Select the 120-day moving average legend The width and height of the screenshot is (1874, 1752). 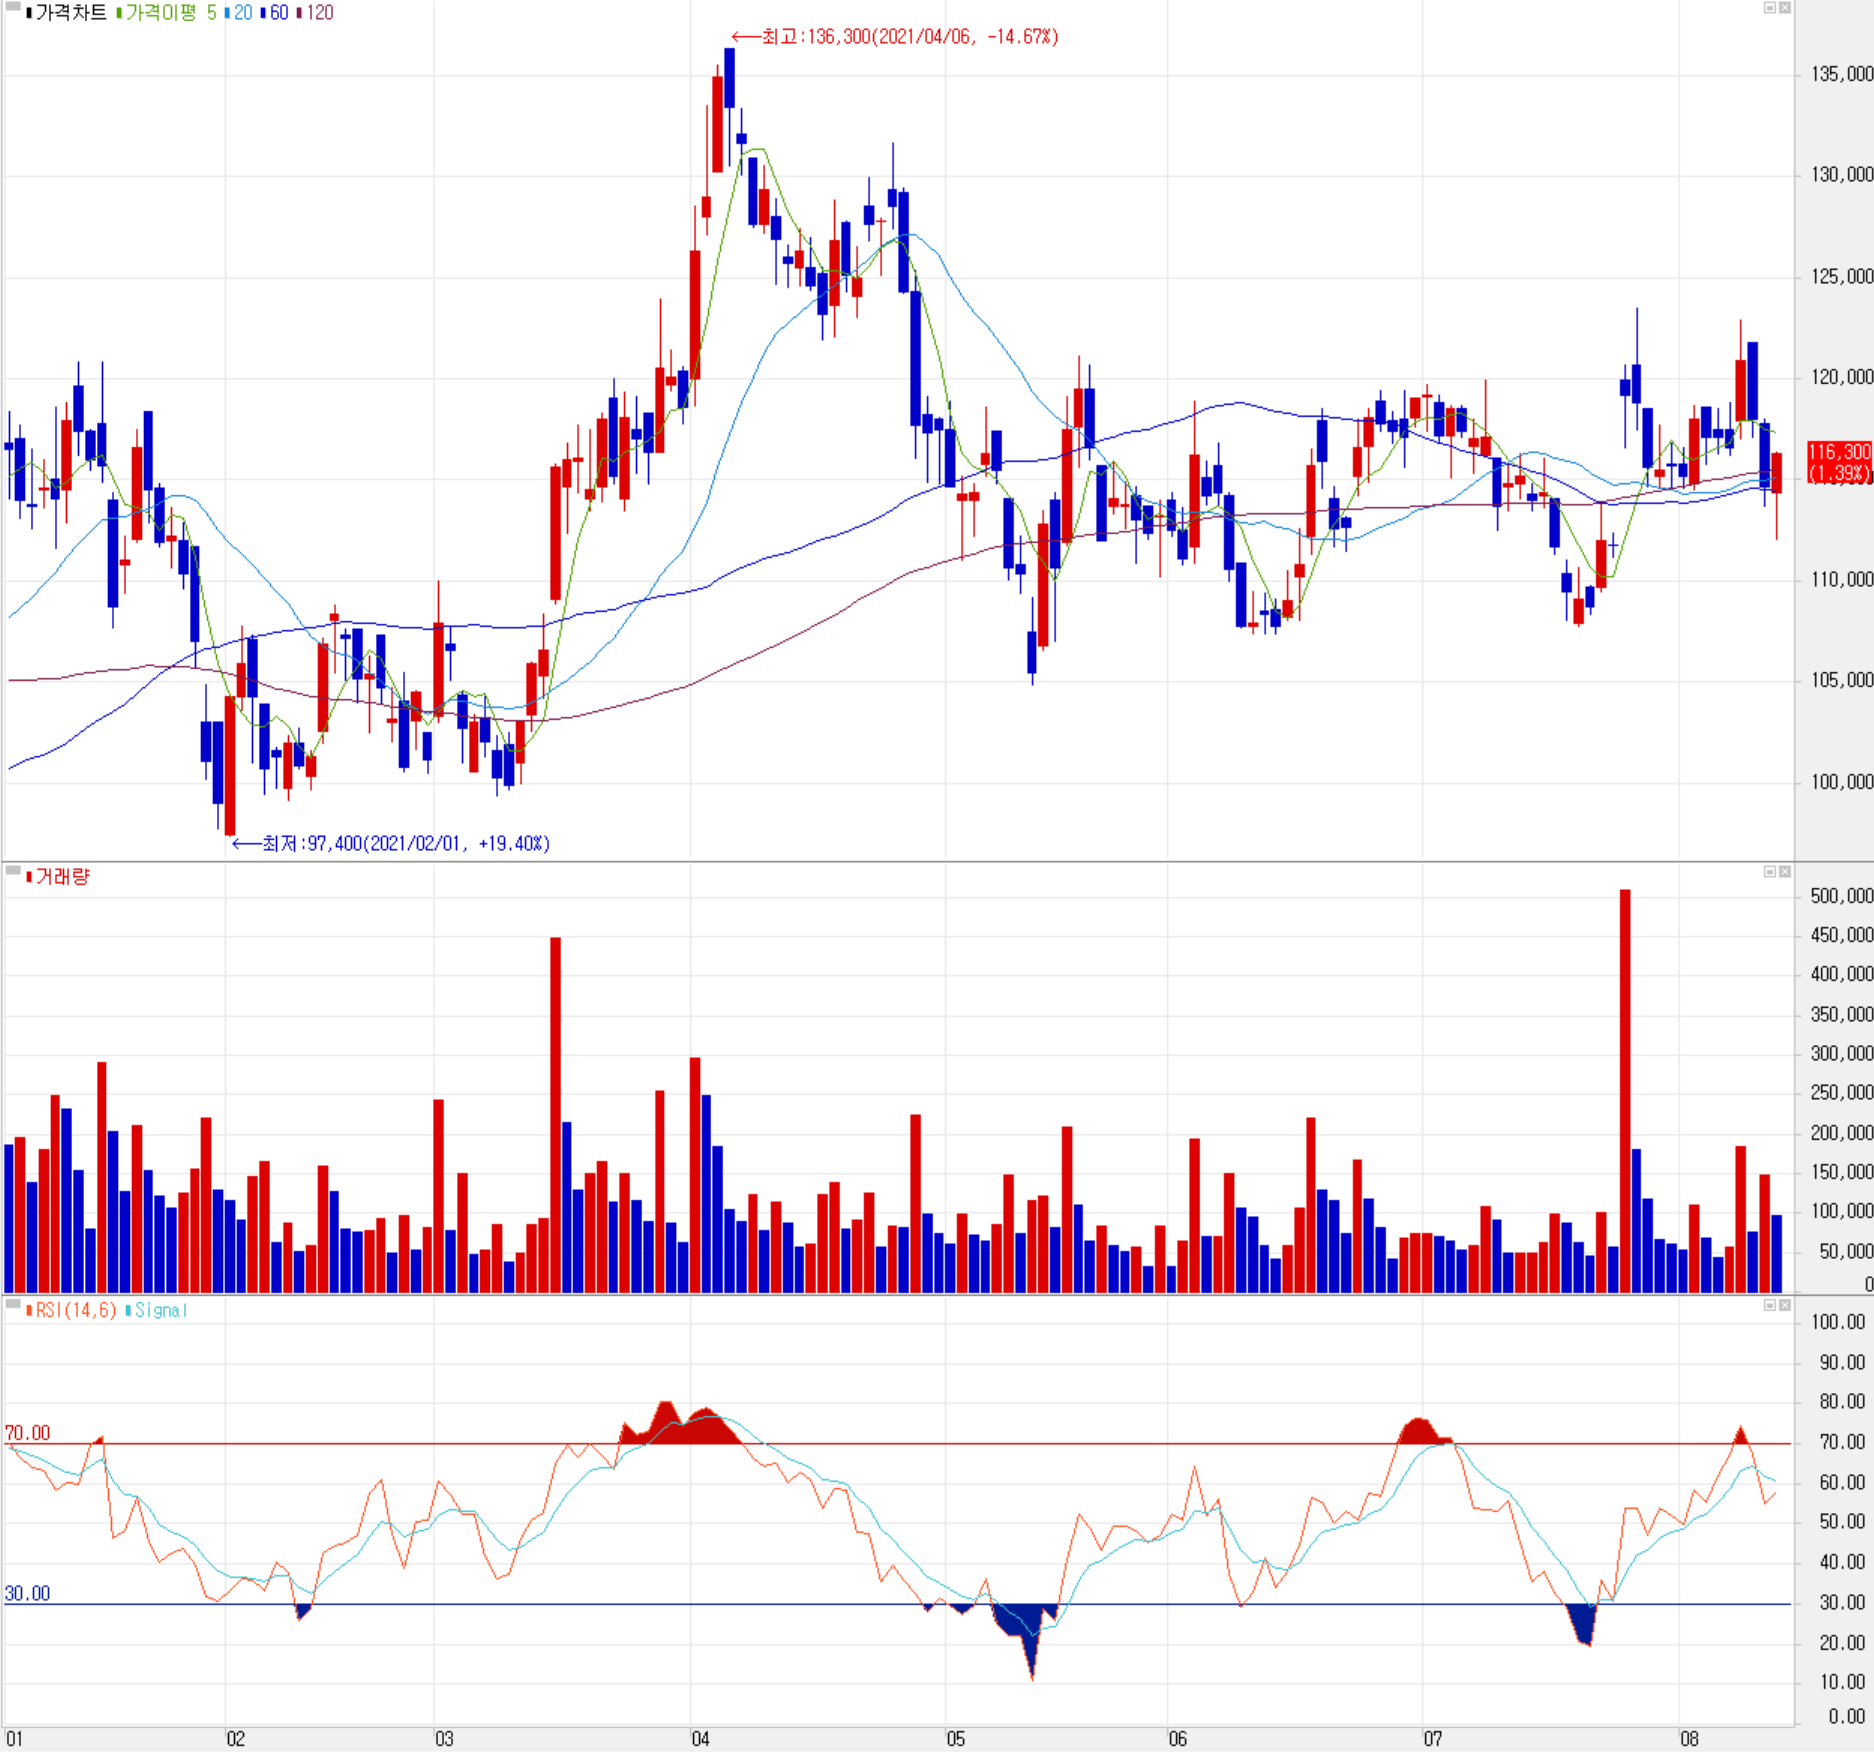(x=320, y=13)
